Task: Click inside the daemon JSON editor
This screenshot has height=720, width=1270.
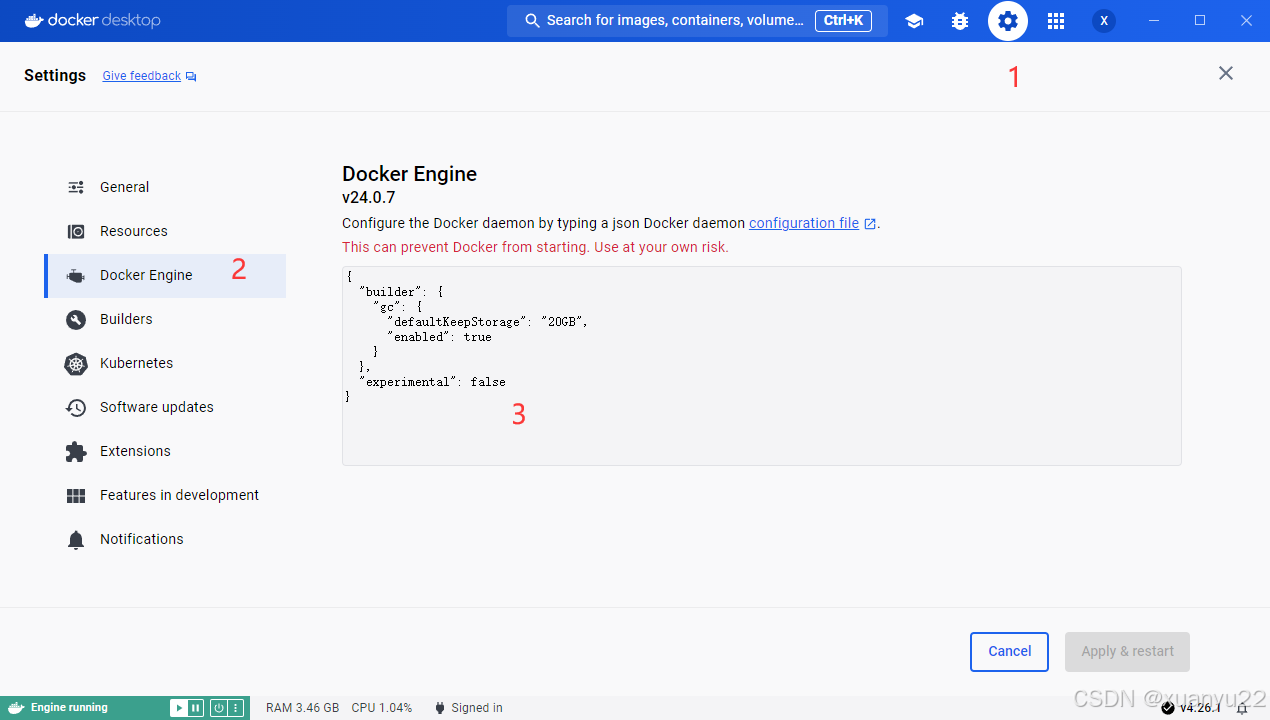Action: [x=762, y=366]
